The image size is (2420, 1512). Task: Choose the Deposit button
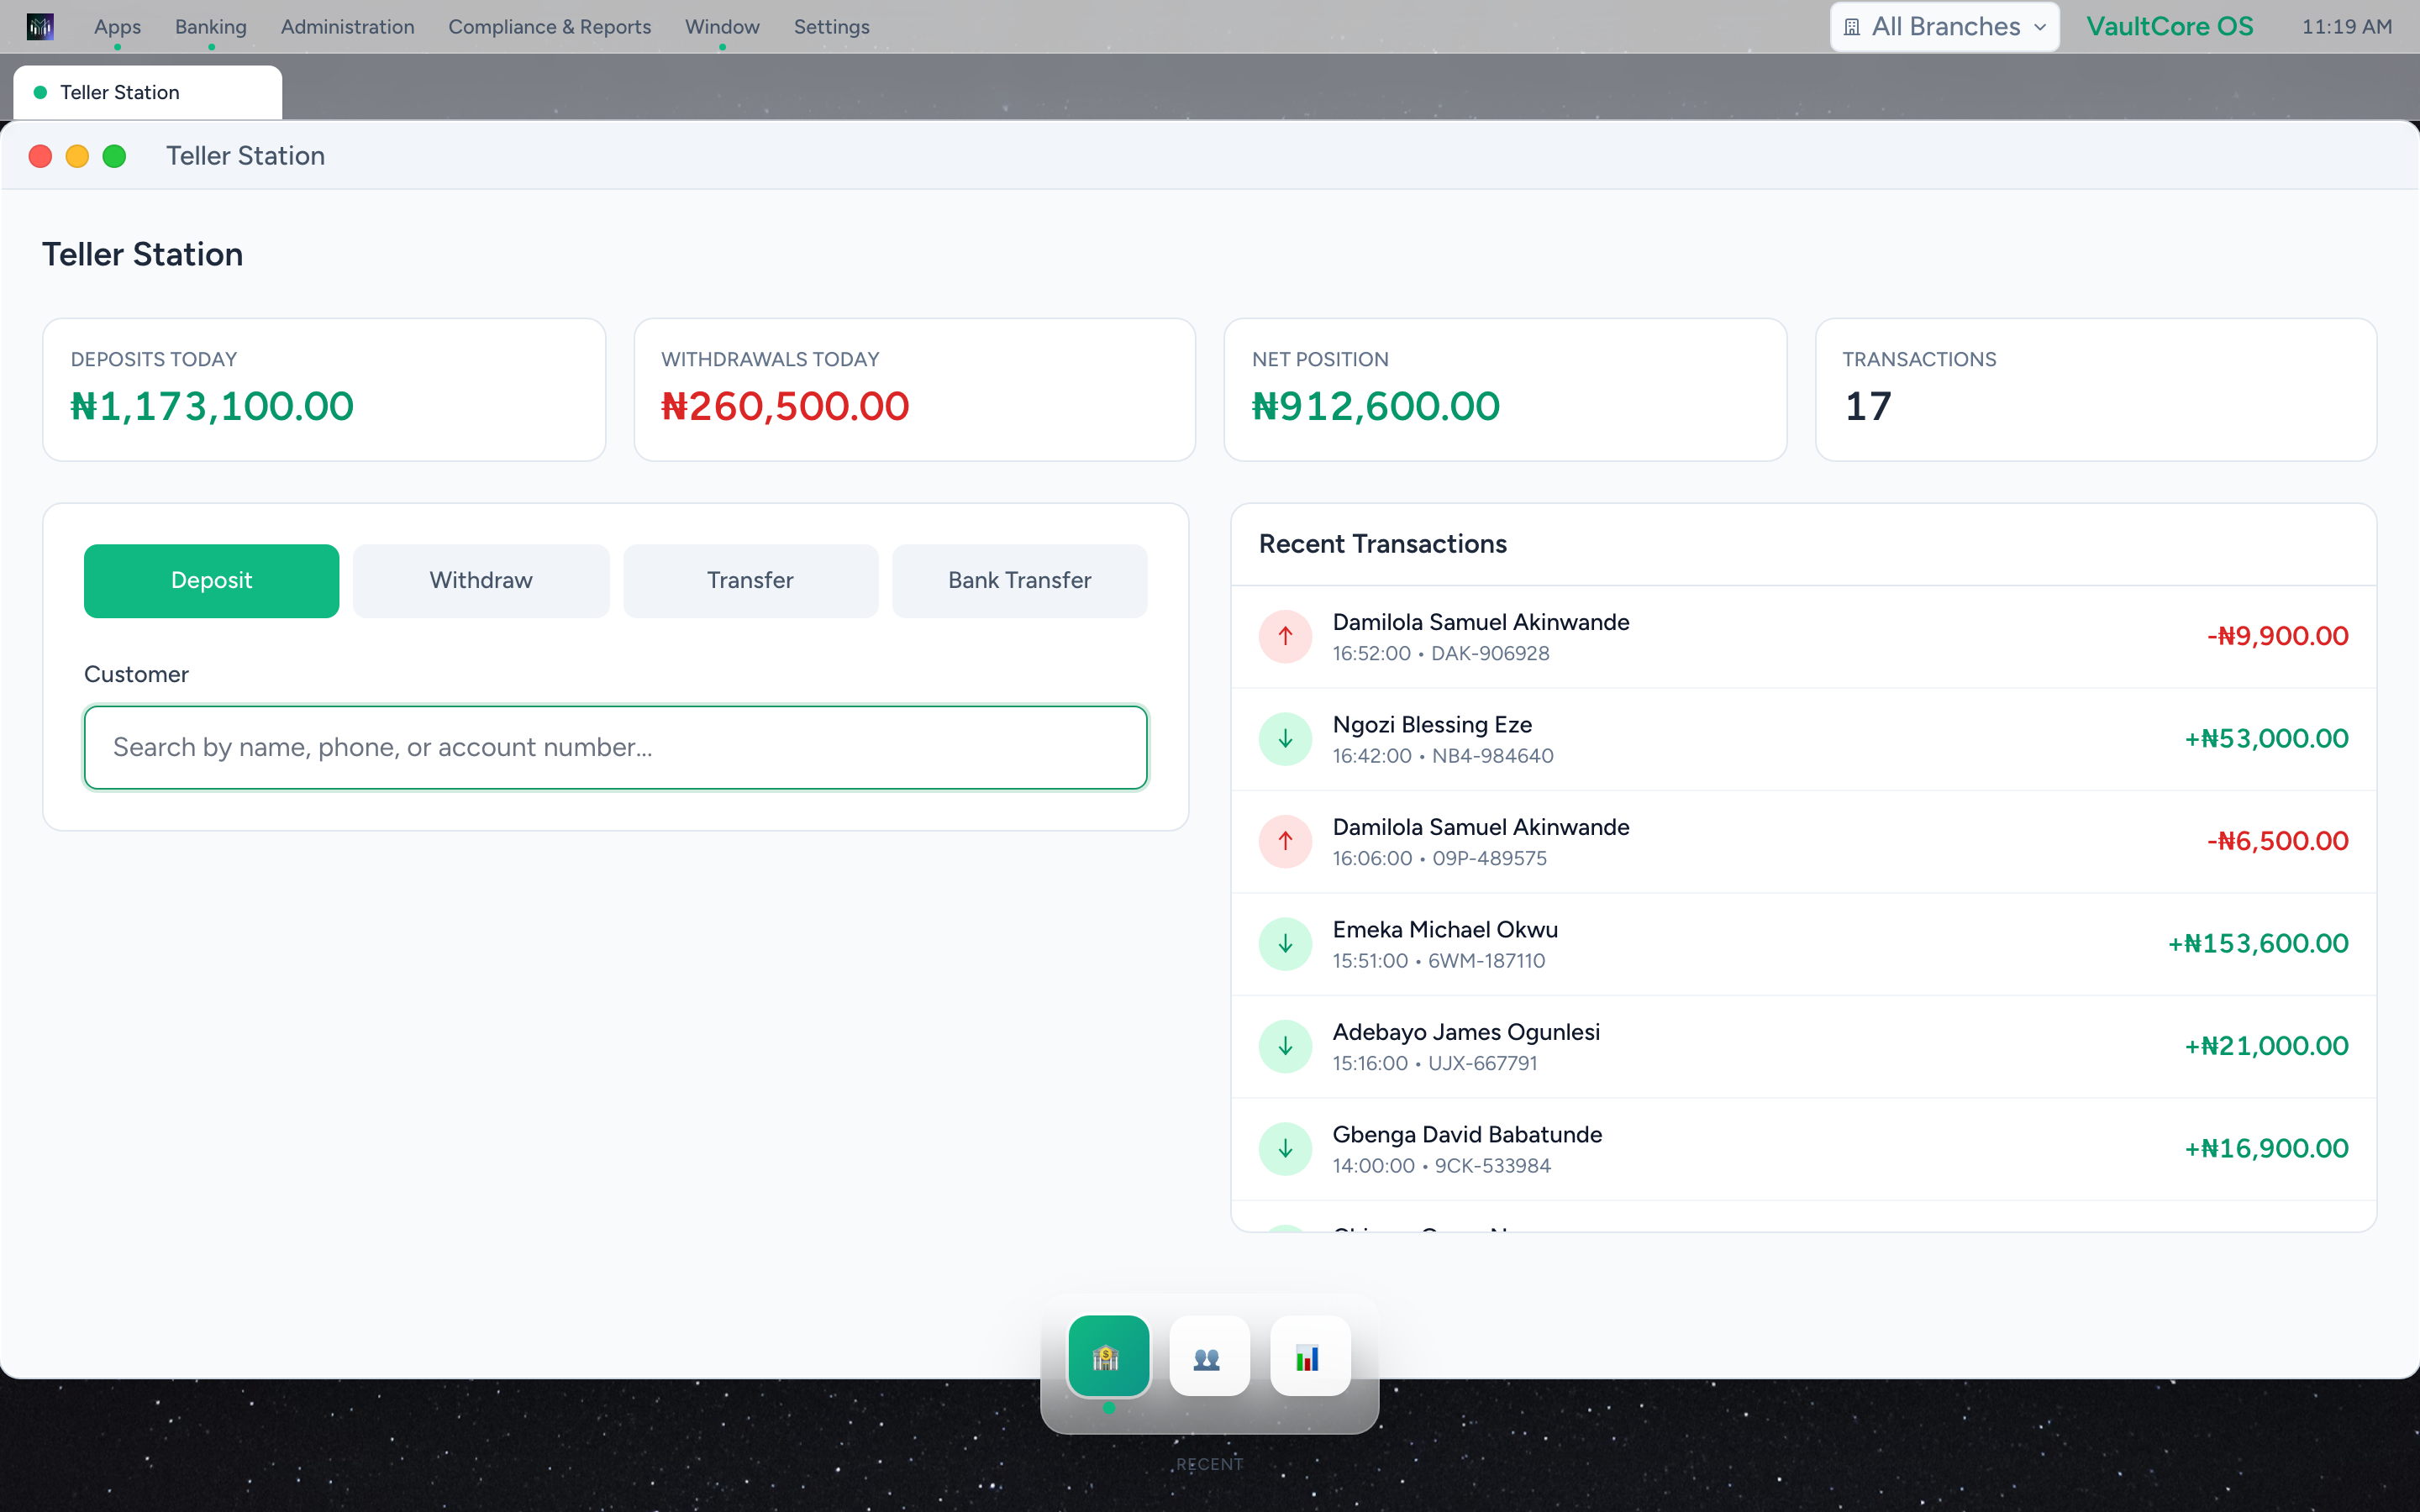(211, 580)
